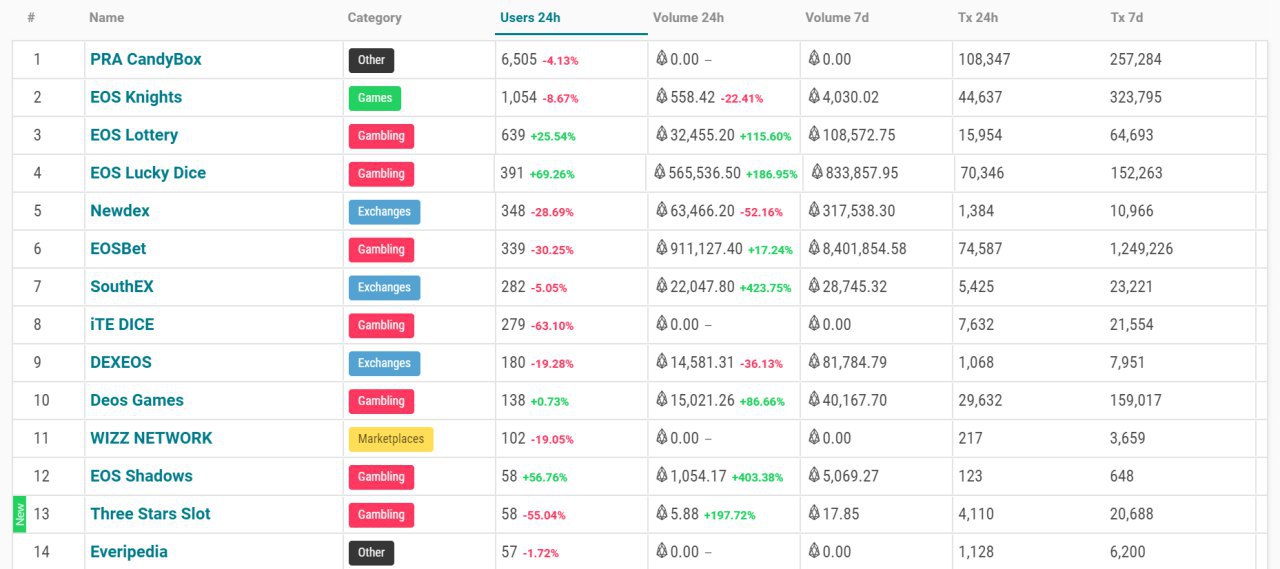
Task: Click Gambling tag on EOS Shadows row
Action: click(381, 477)
